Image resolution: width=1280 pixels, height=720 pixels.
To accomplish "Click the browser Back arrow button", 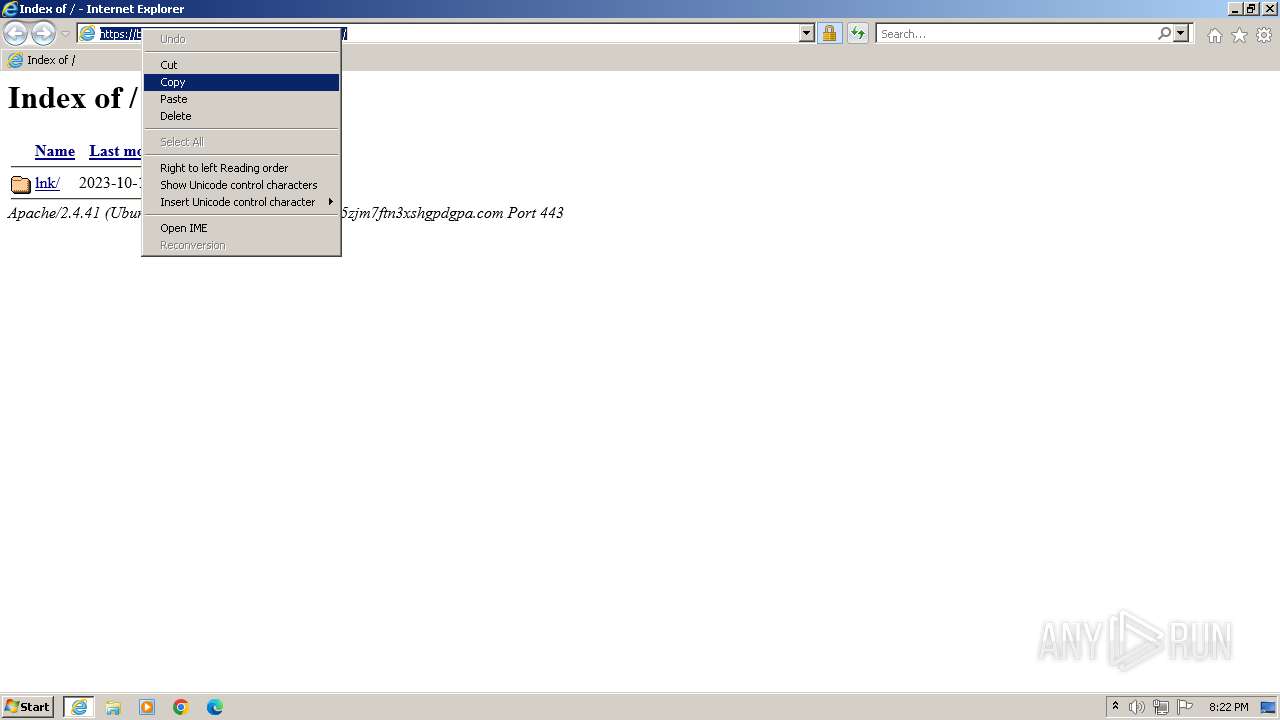I will click(x=15, y=33).
